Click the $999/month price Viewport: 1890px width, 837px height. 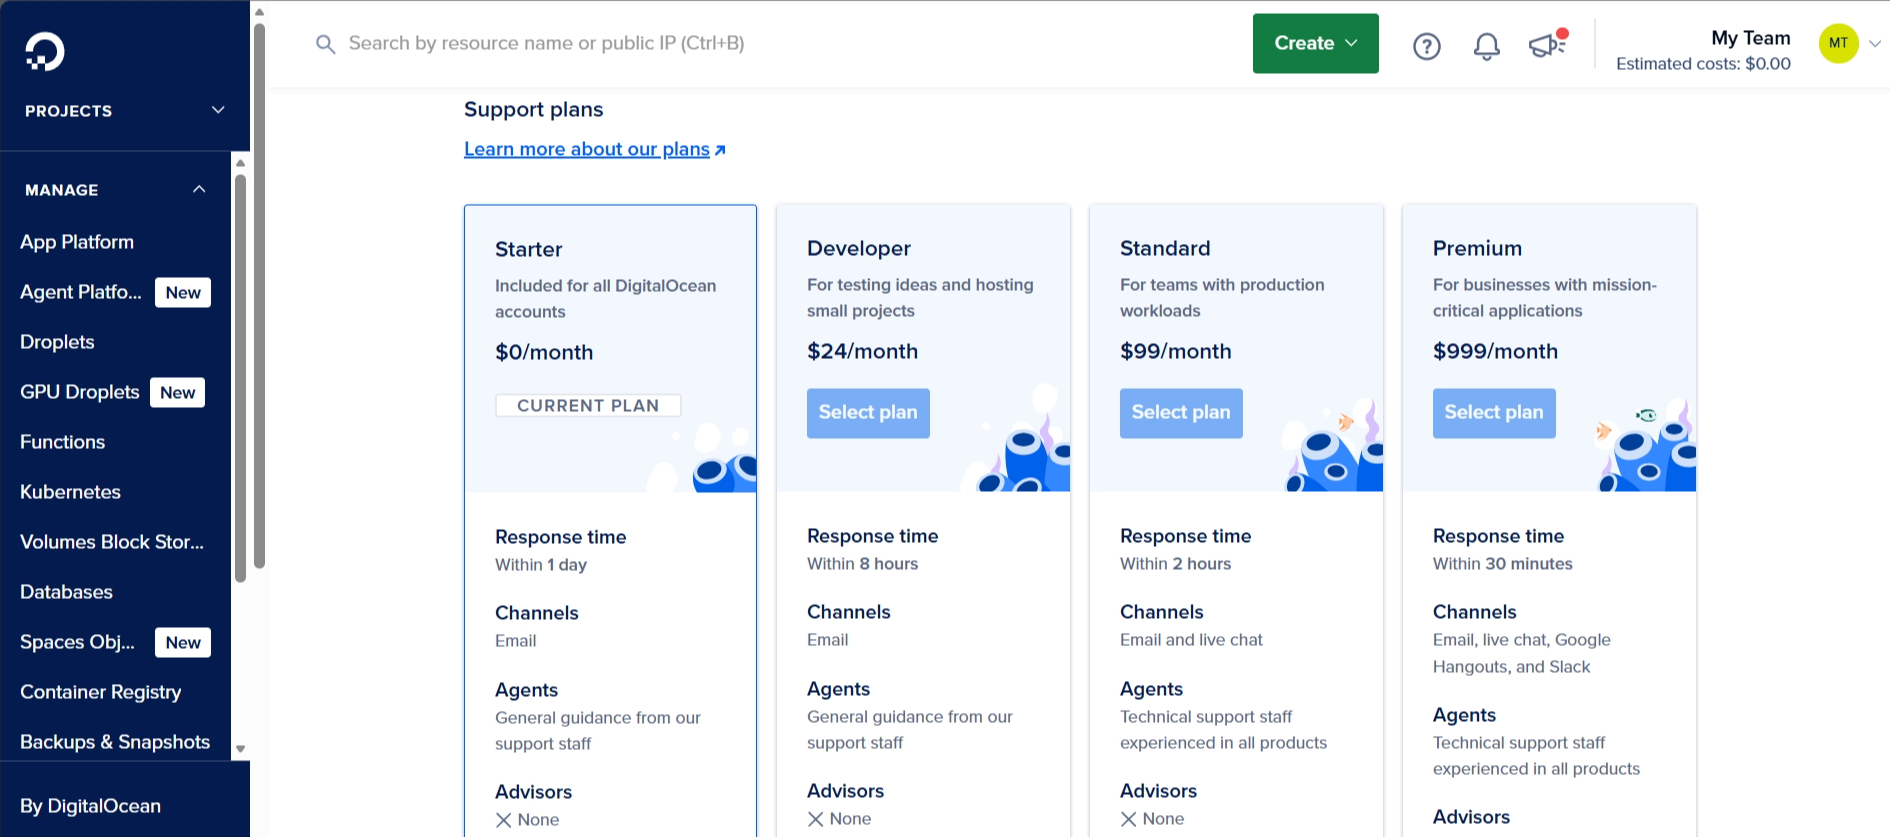click(x=1495, y=352)
